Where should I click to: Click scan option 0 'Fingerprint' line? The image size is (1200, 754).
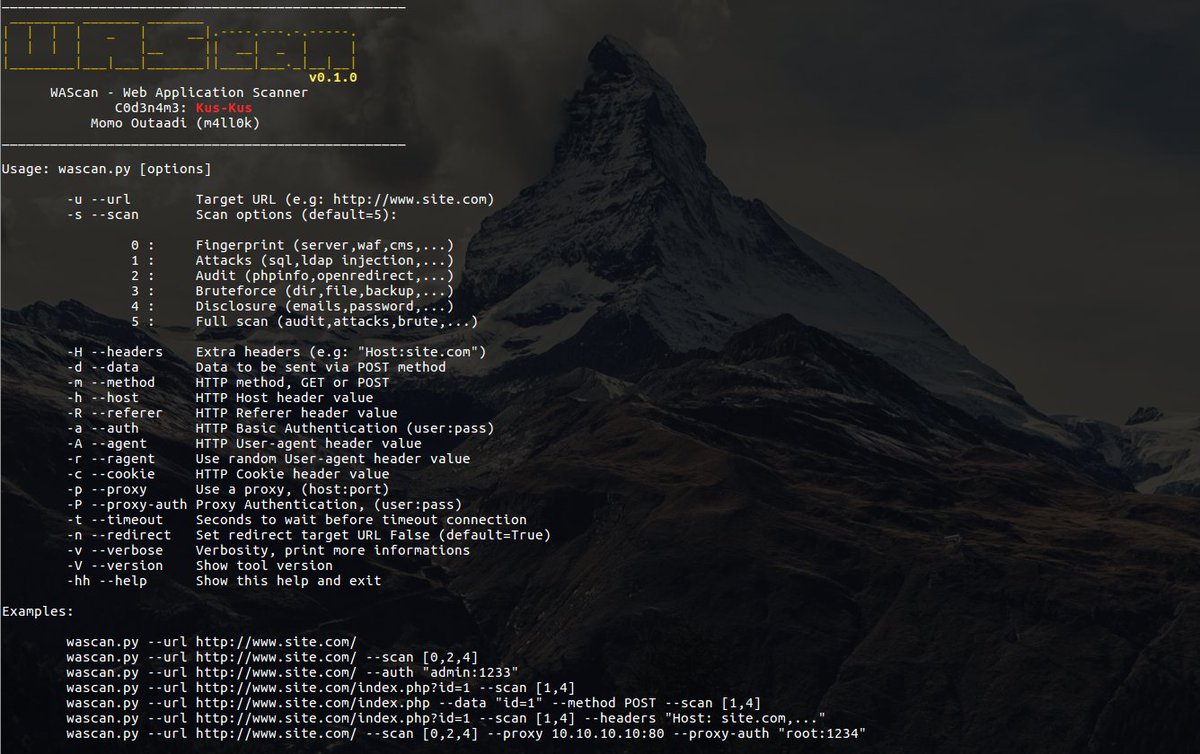(292, 245)
